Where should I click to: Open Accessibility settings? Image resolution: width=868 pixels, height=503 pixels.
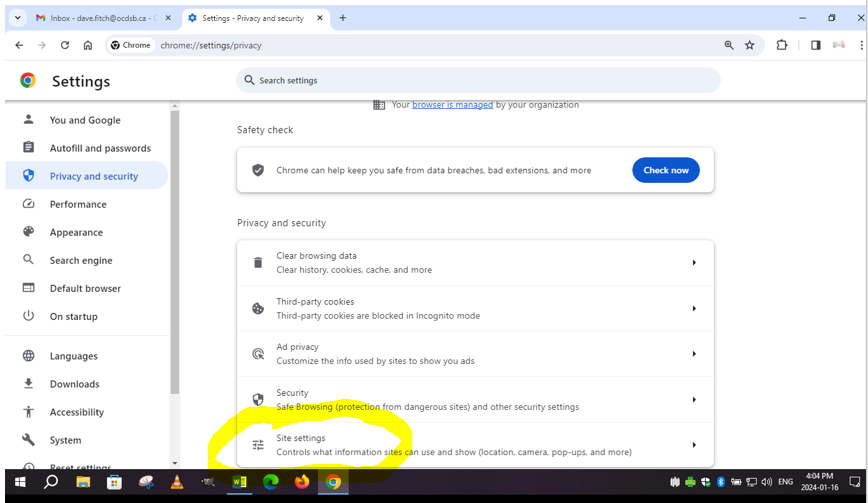[x=86, y=412]
